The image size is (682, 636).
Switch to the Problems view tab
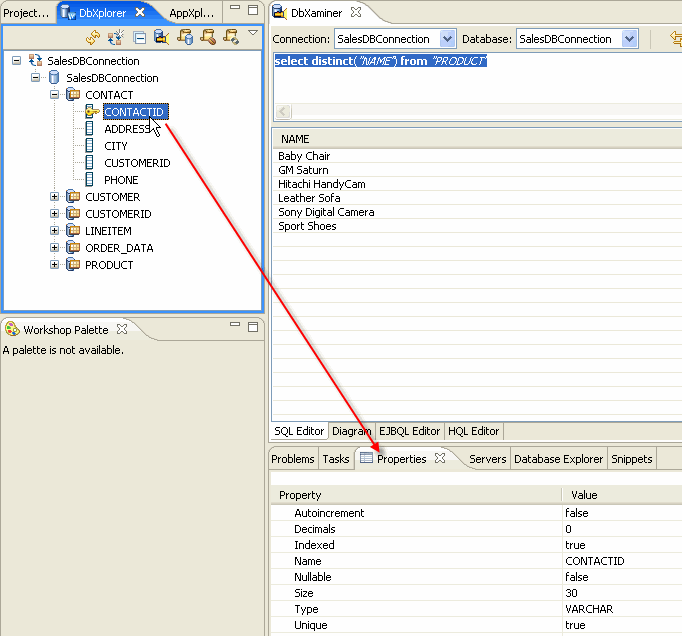(x=293, y=459)
